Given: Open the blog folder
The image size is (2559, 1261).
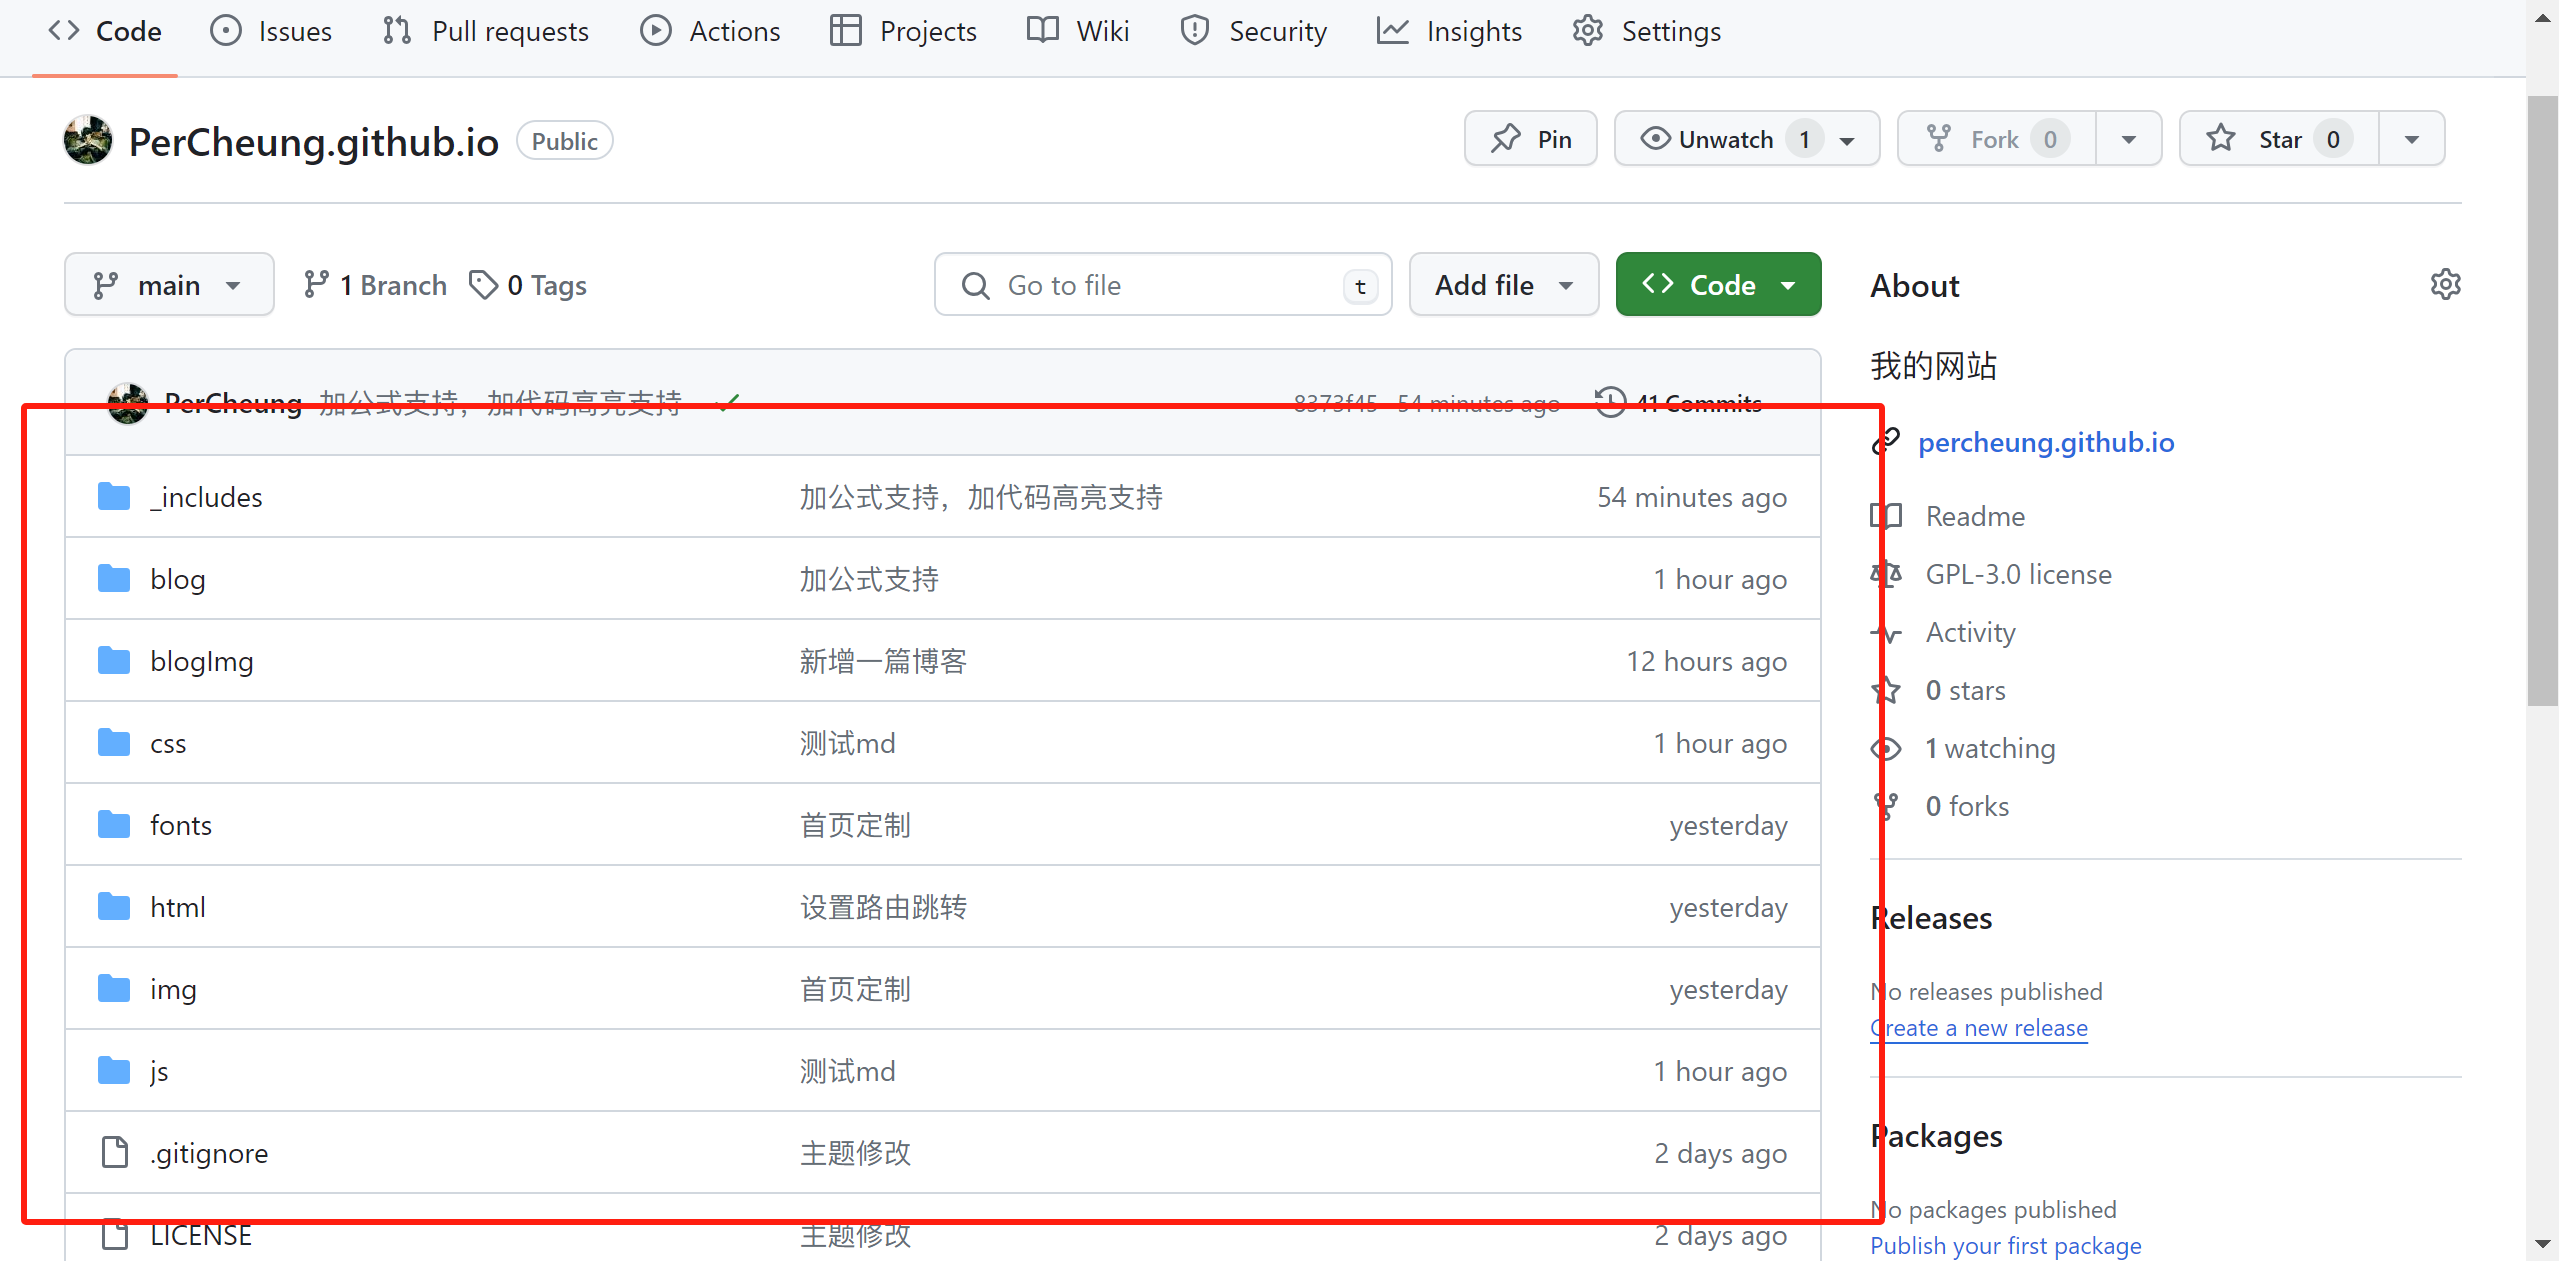Looking at the screenshot, I should pyautogui.click(x=178, y=579).
